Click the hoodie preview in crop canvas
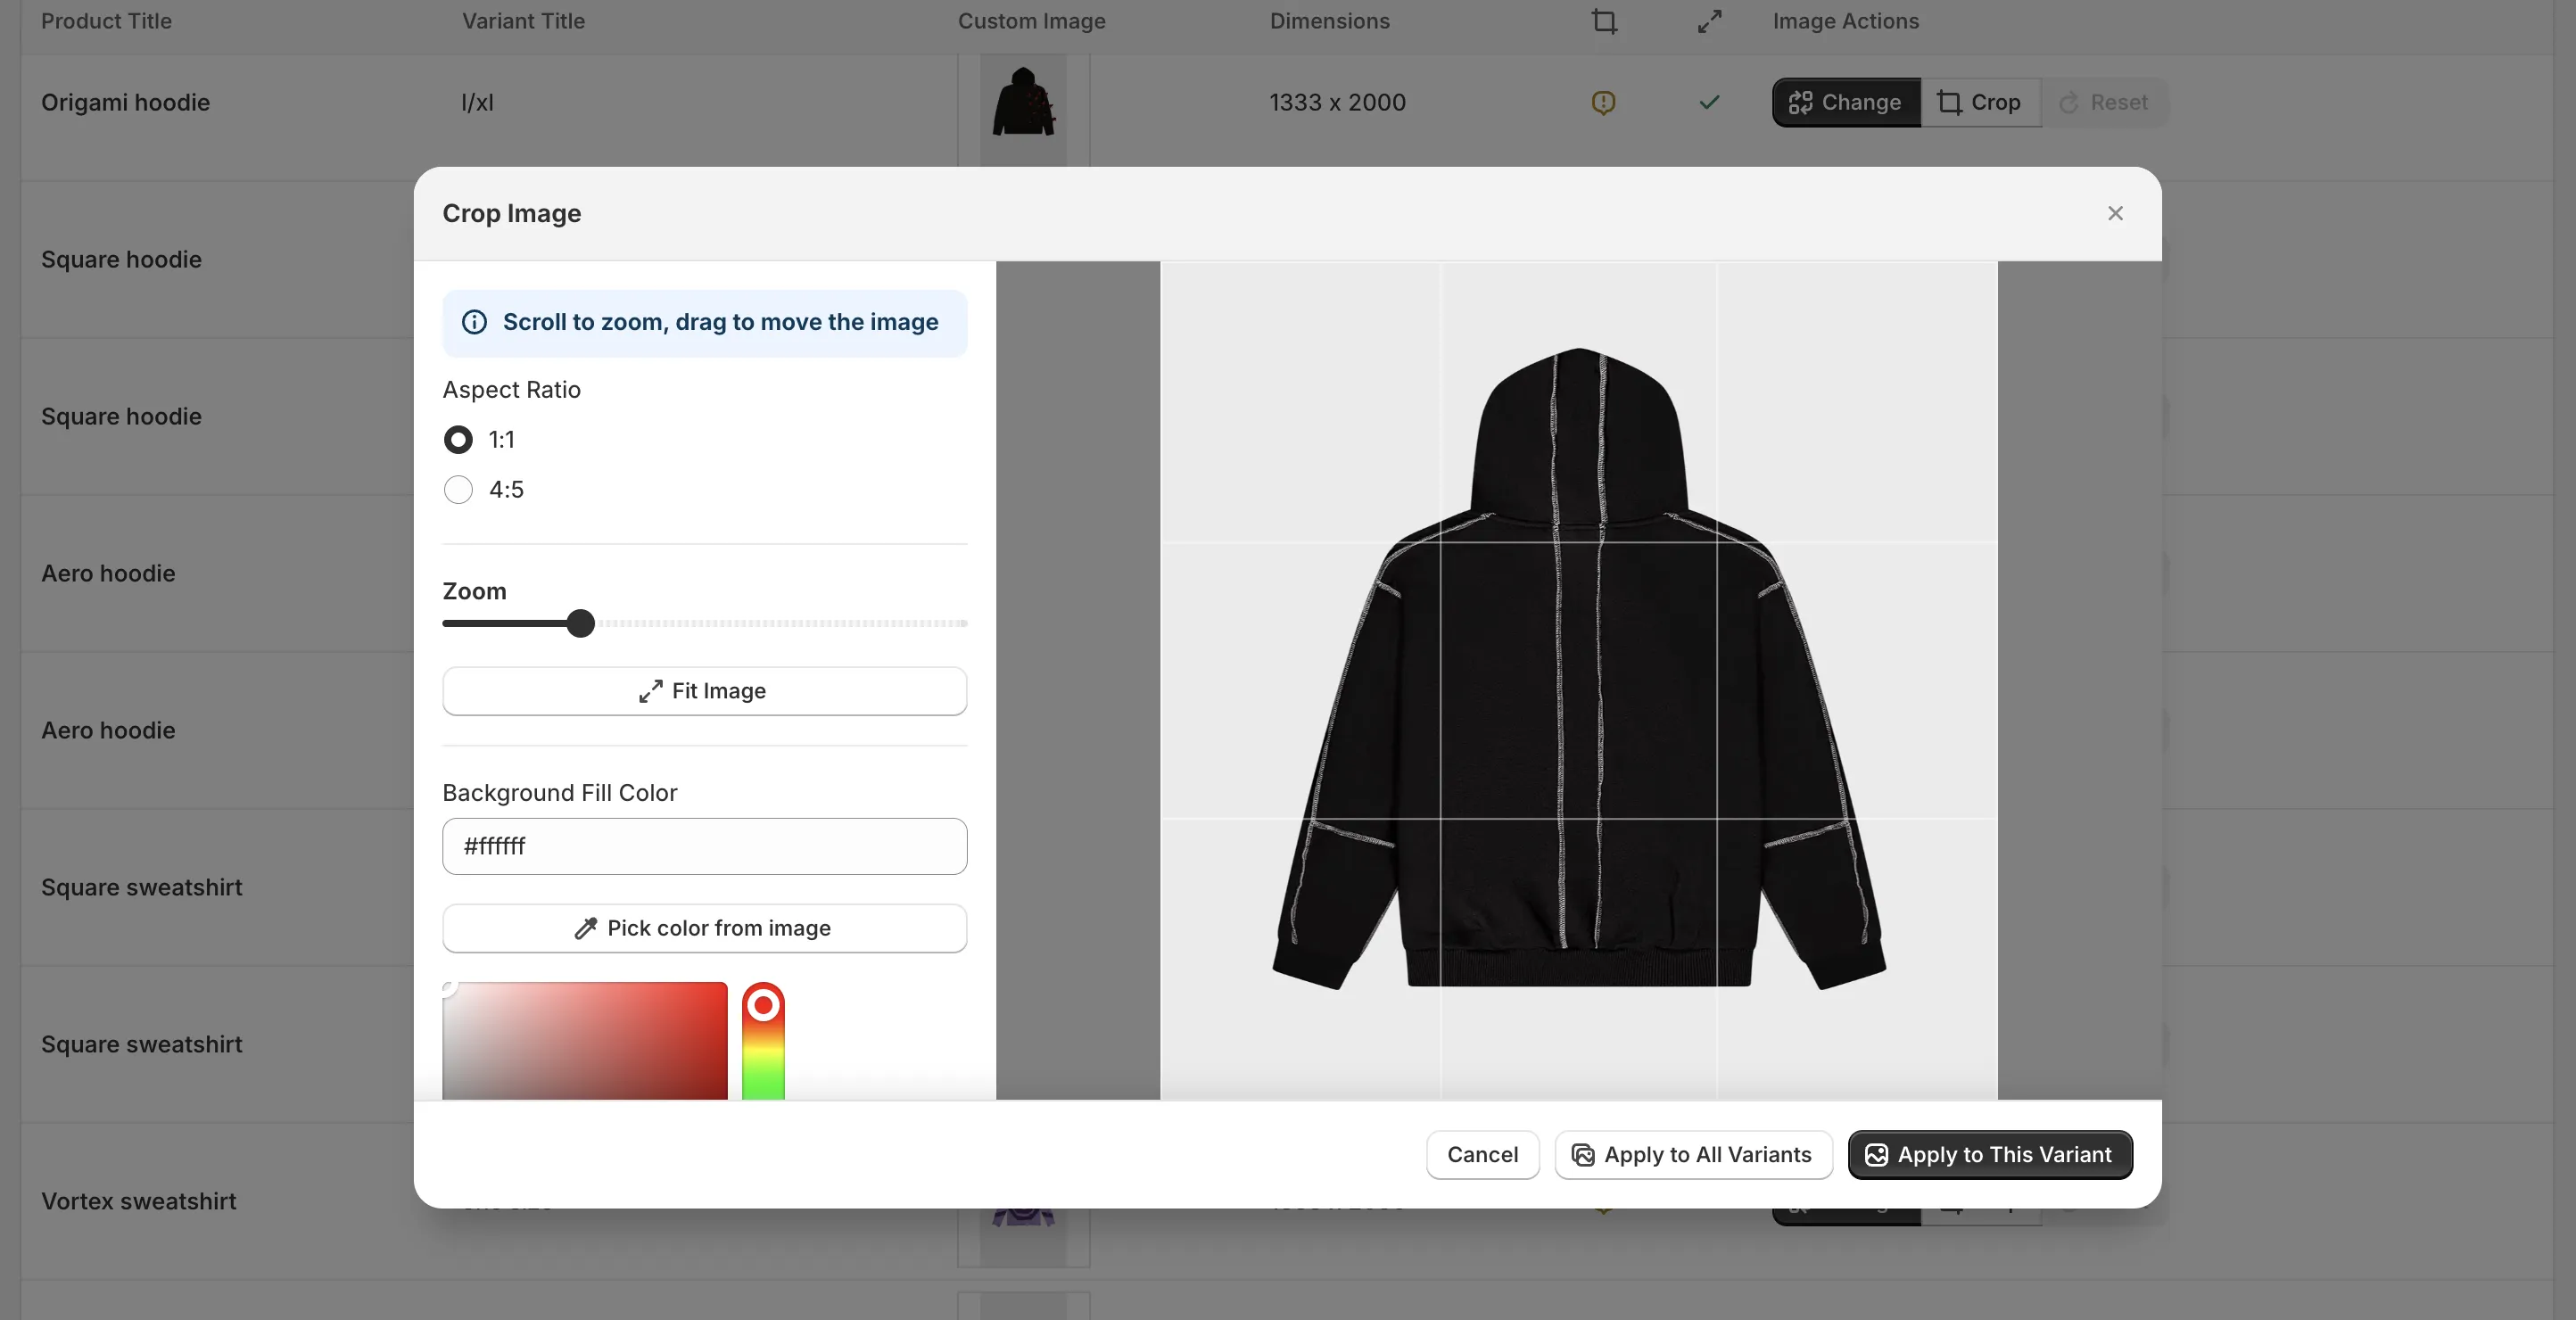Image resolution: width=2576 pixels, height=1320 pixels. point(1578,669)
